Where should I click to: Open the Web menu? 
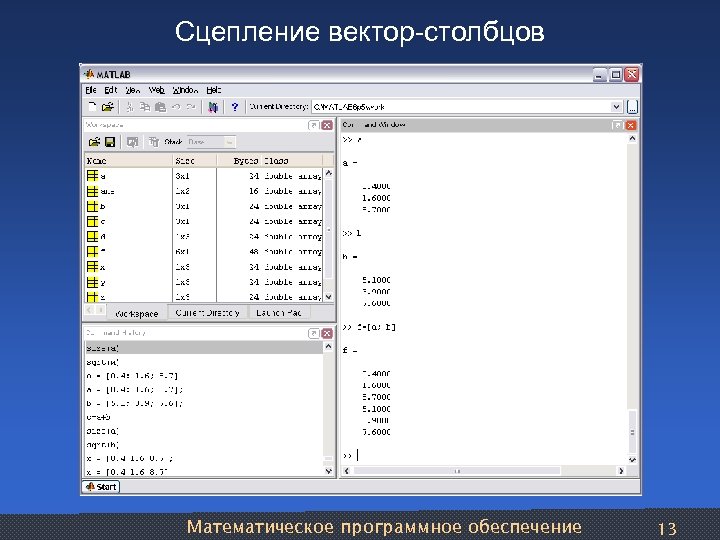[x=157, y=90]
